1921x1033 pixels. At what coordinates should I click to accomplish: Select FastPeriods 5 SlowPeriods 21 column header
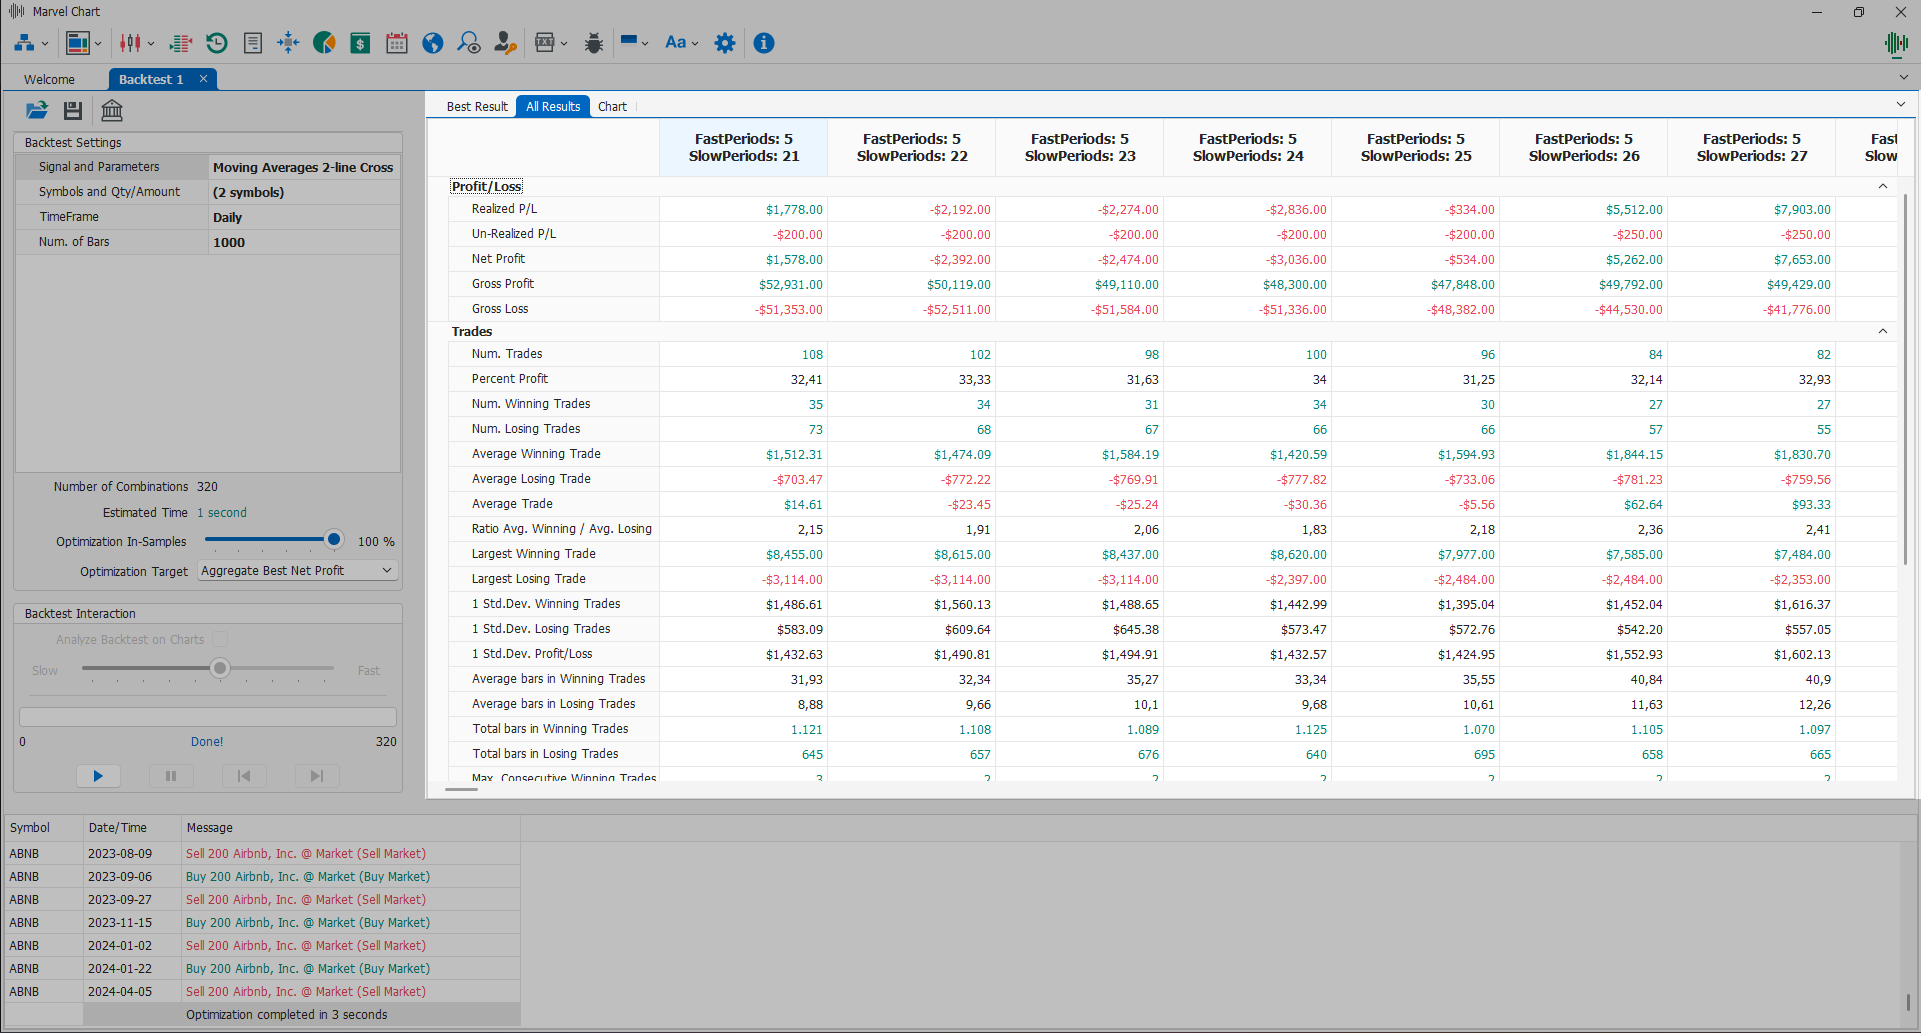pyautogui.click(x=743, y=148)
